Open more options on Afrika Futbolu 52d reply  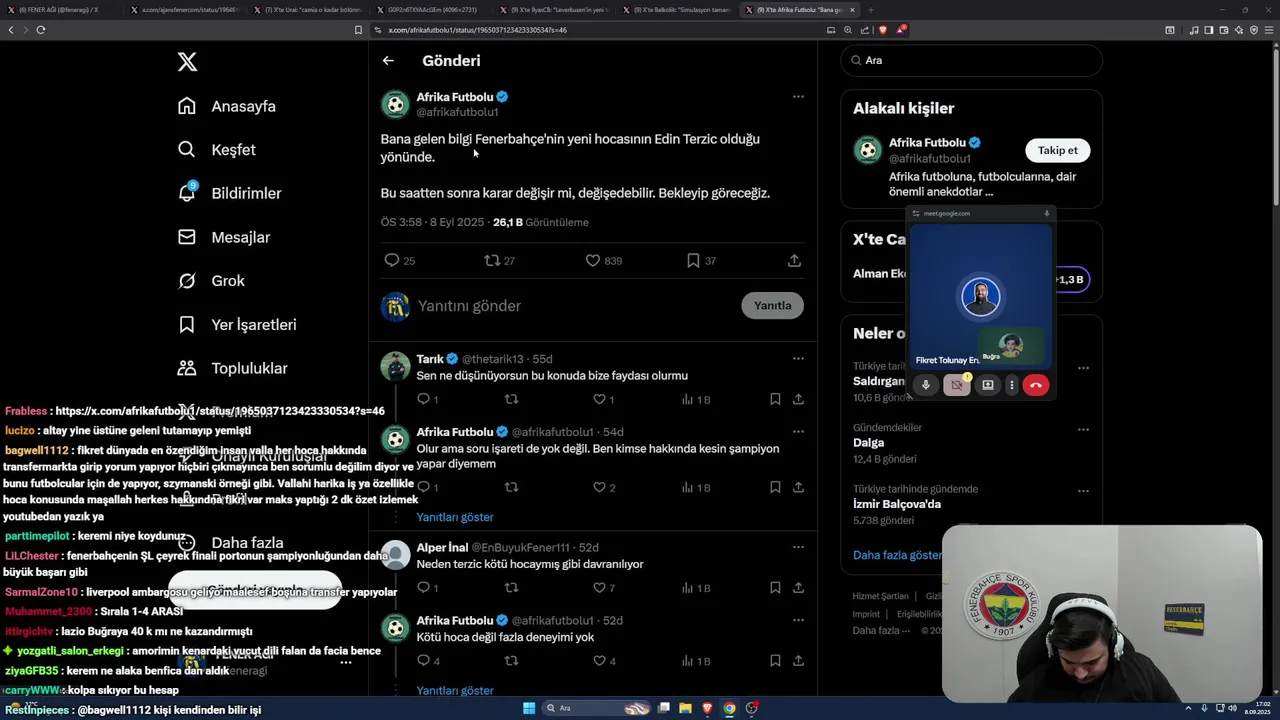(798, 620)
